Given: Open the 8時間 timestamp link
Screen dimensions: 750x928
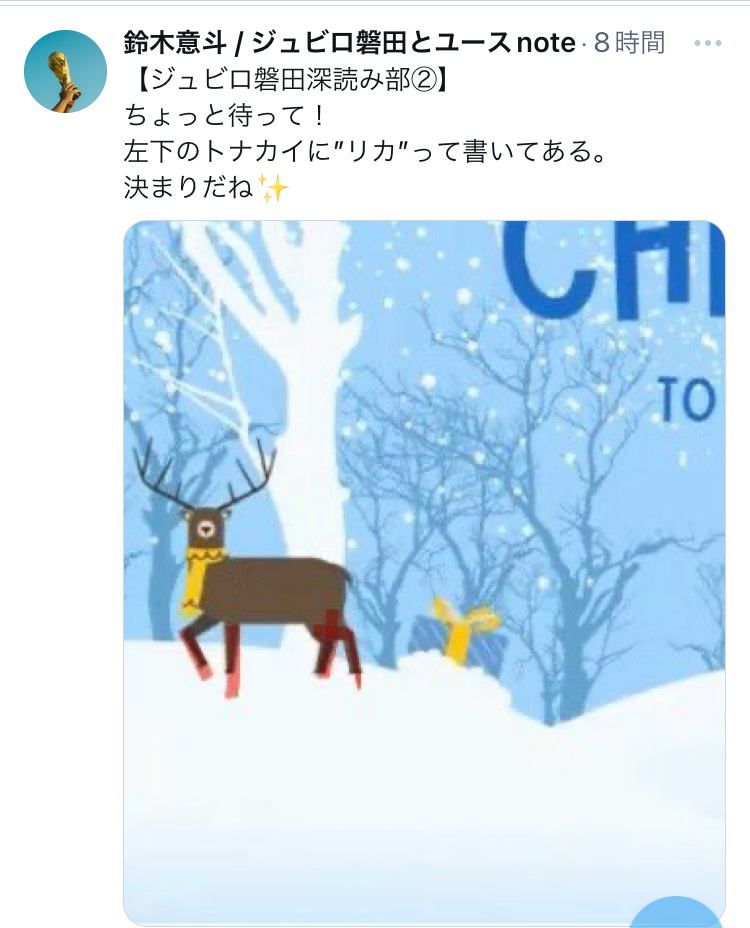Looking at the screenshot, I should click(x=629, y=43).
